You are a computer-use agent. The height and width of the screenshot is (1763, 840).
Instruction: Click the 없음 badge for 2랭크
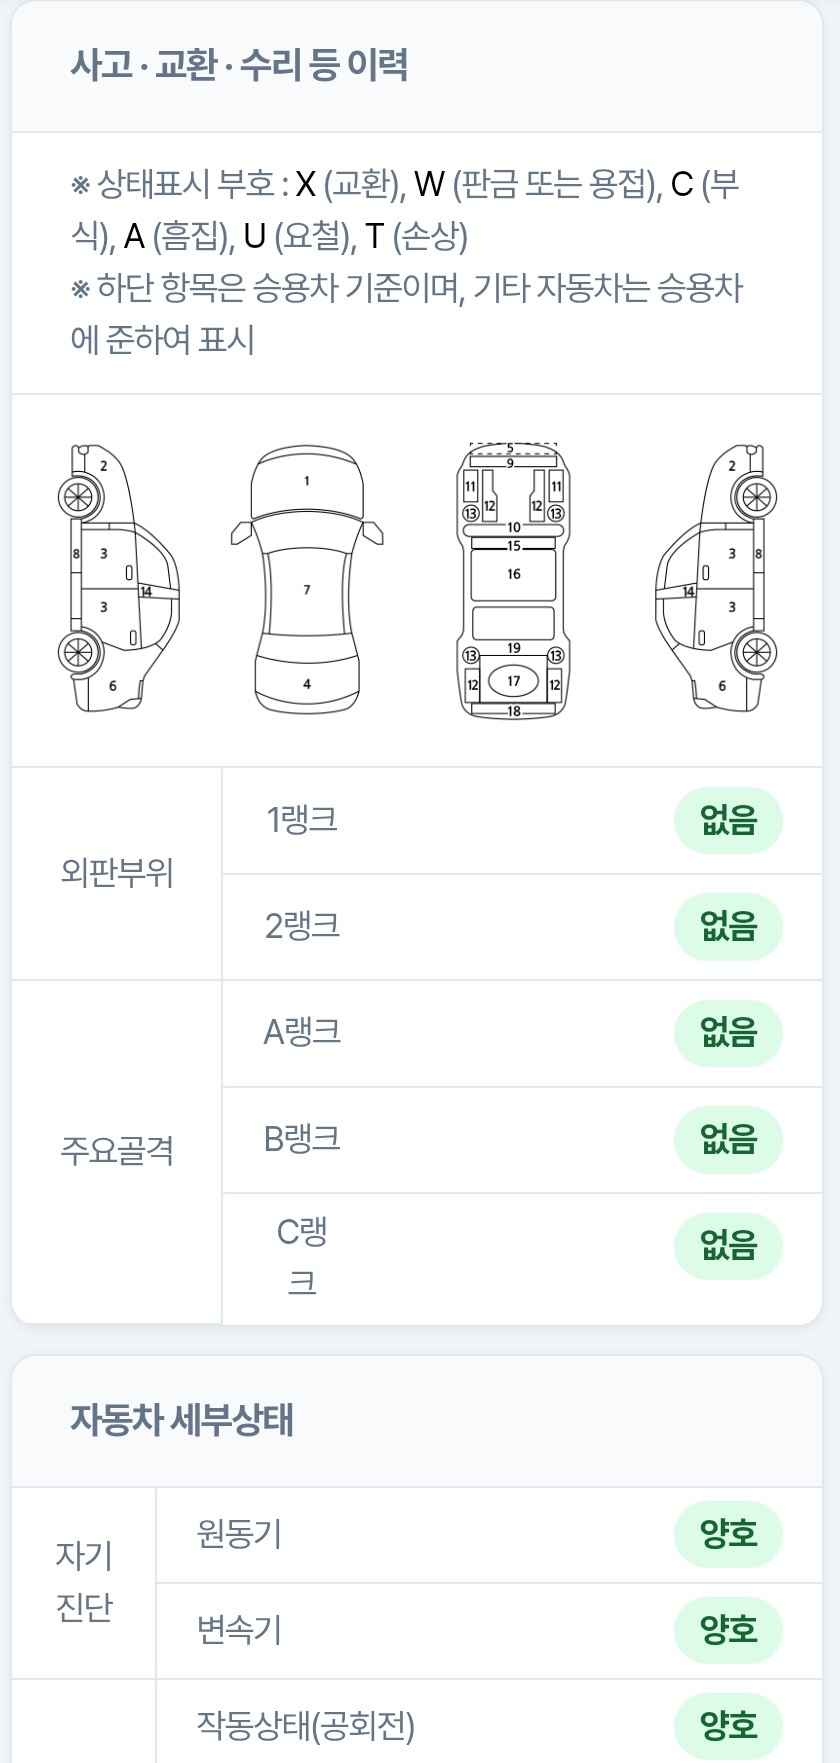click(x=728, y=927)
